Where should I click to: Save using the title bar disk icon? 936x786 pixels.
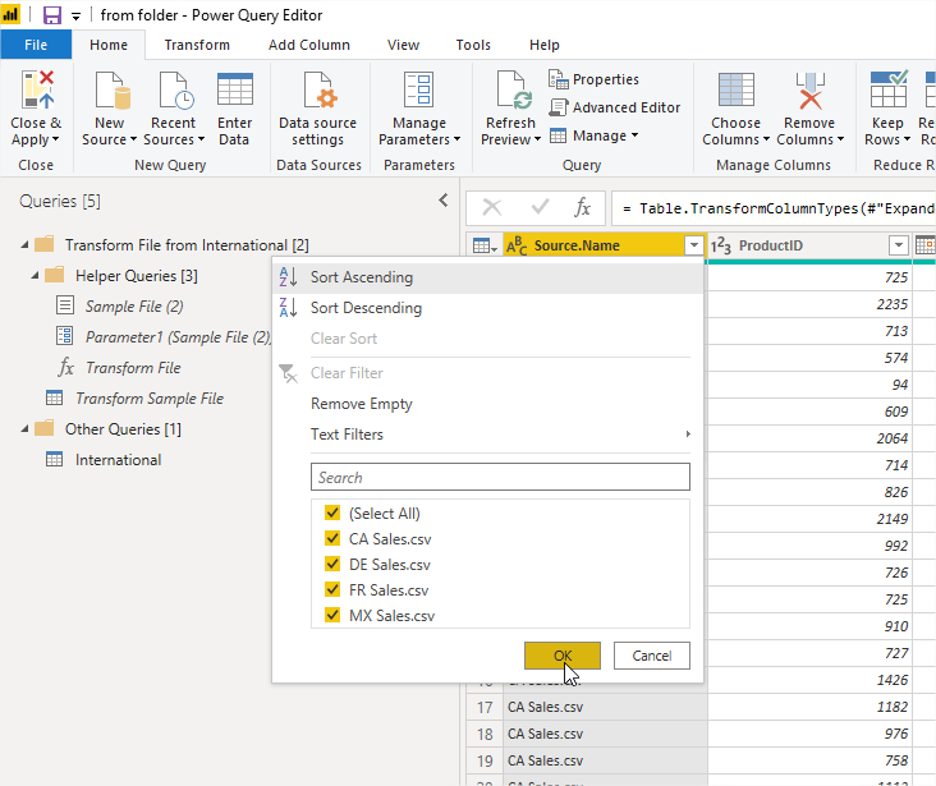[x=53, y=15]
